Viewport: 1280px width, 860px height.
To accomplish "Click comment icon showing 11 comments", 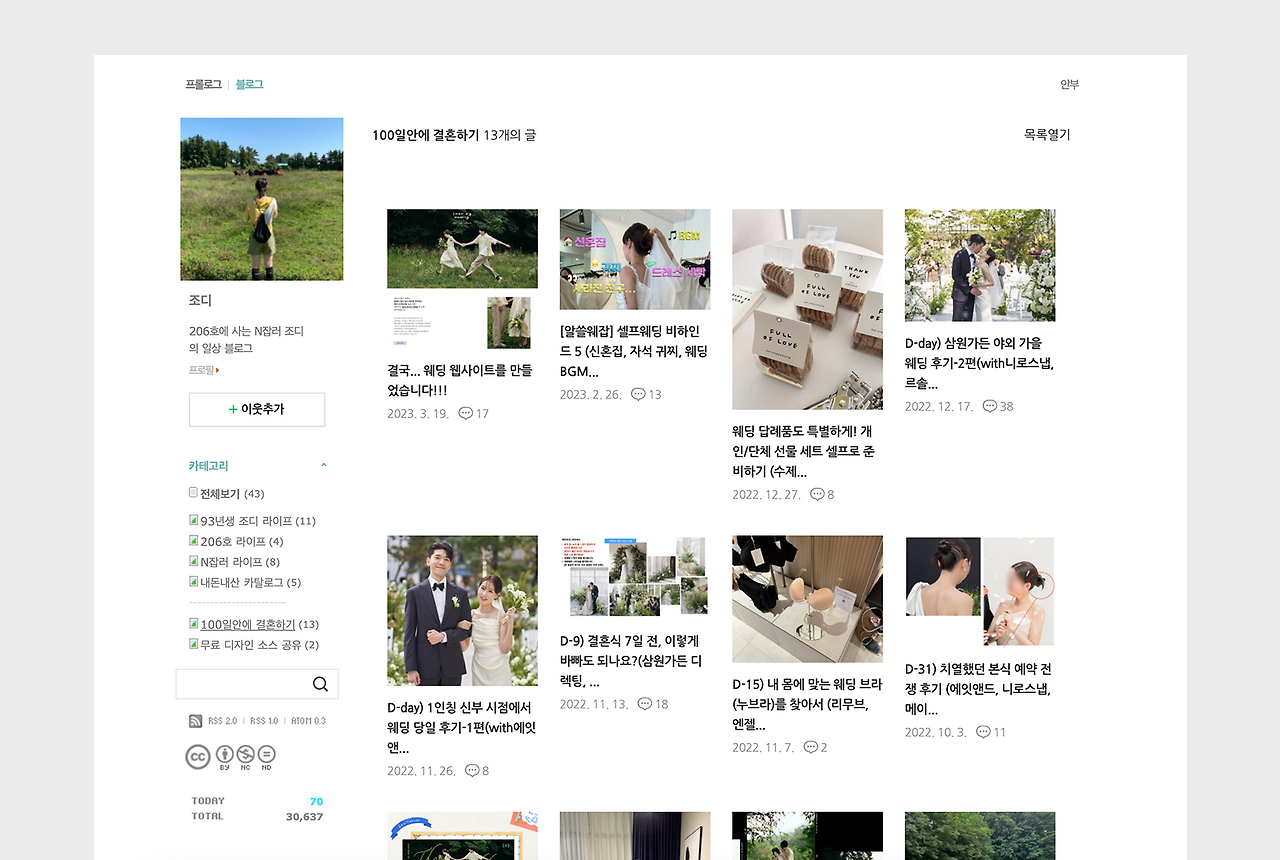I will 983,732.
